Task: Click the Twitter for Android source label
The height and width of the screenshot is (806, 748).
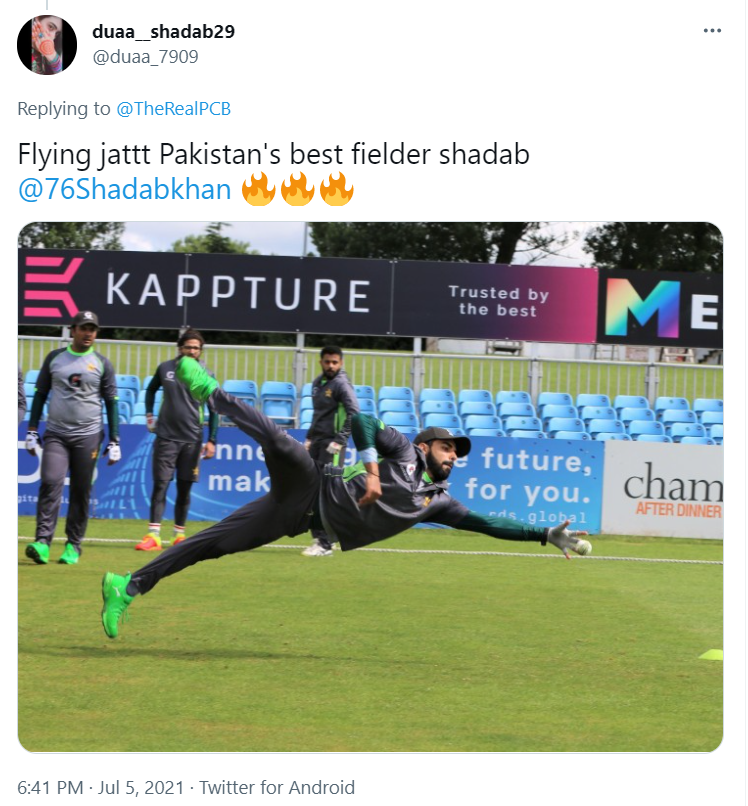Action: [277, 787]
